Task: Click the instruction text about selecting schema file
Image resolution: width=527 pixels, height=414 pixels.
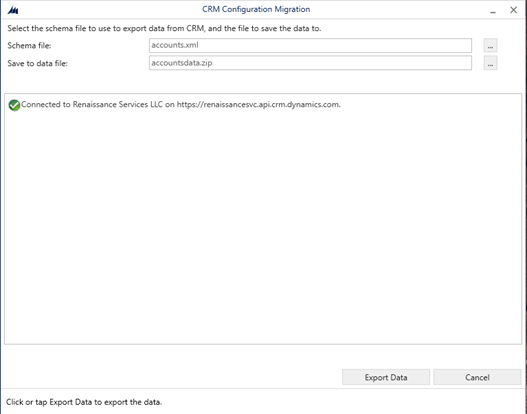Action: pyautogui.click(x=164, y=28)
